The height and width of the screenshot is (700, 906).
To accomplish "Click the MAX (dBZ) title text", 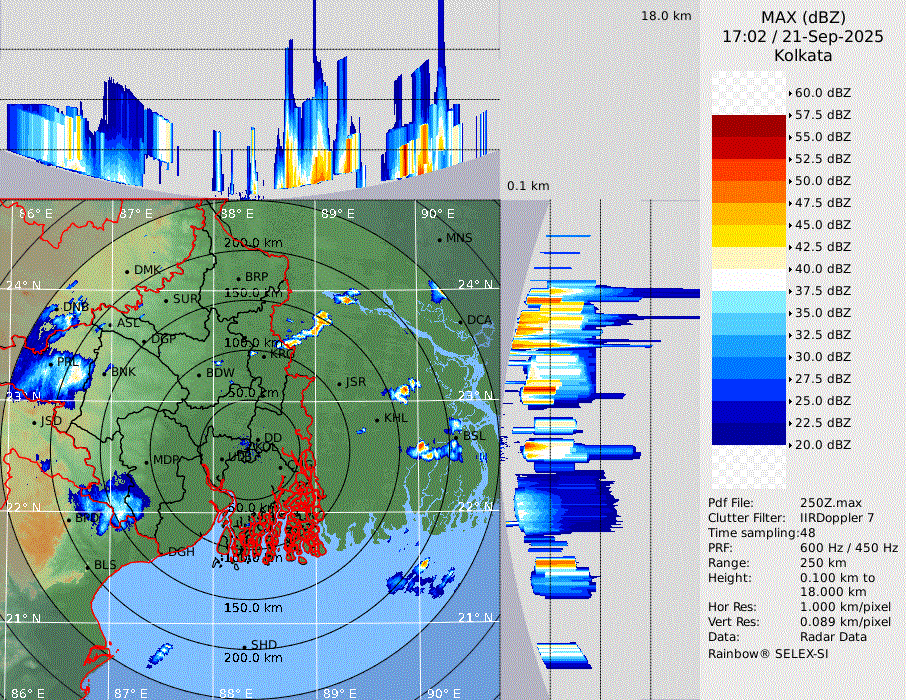I will point(803,17).
